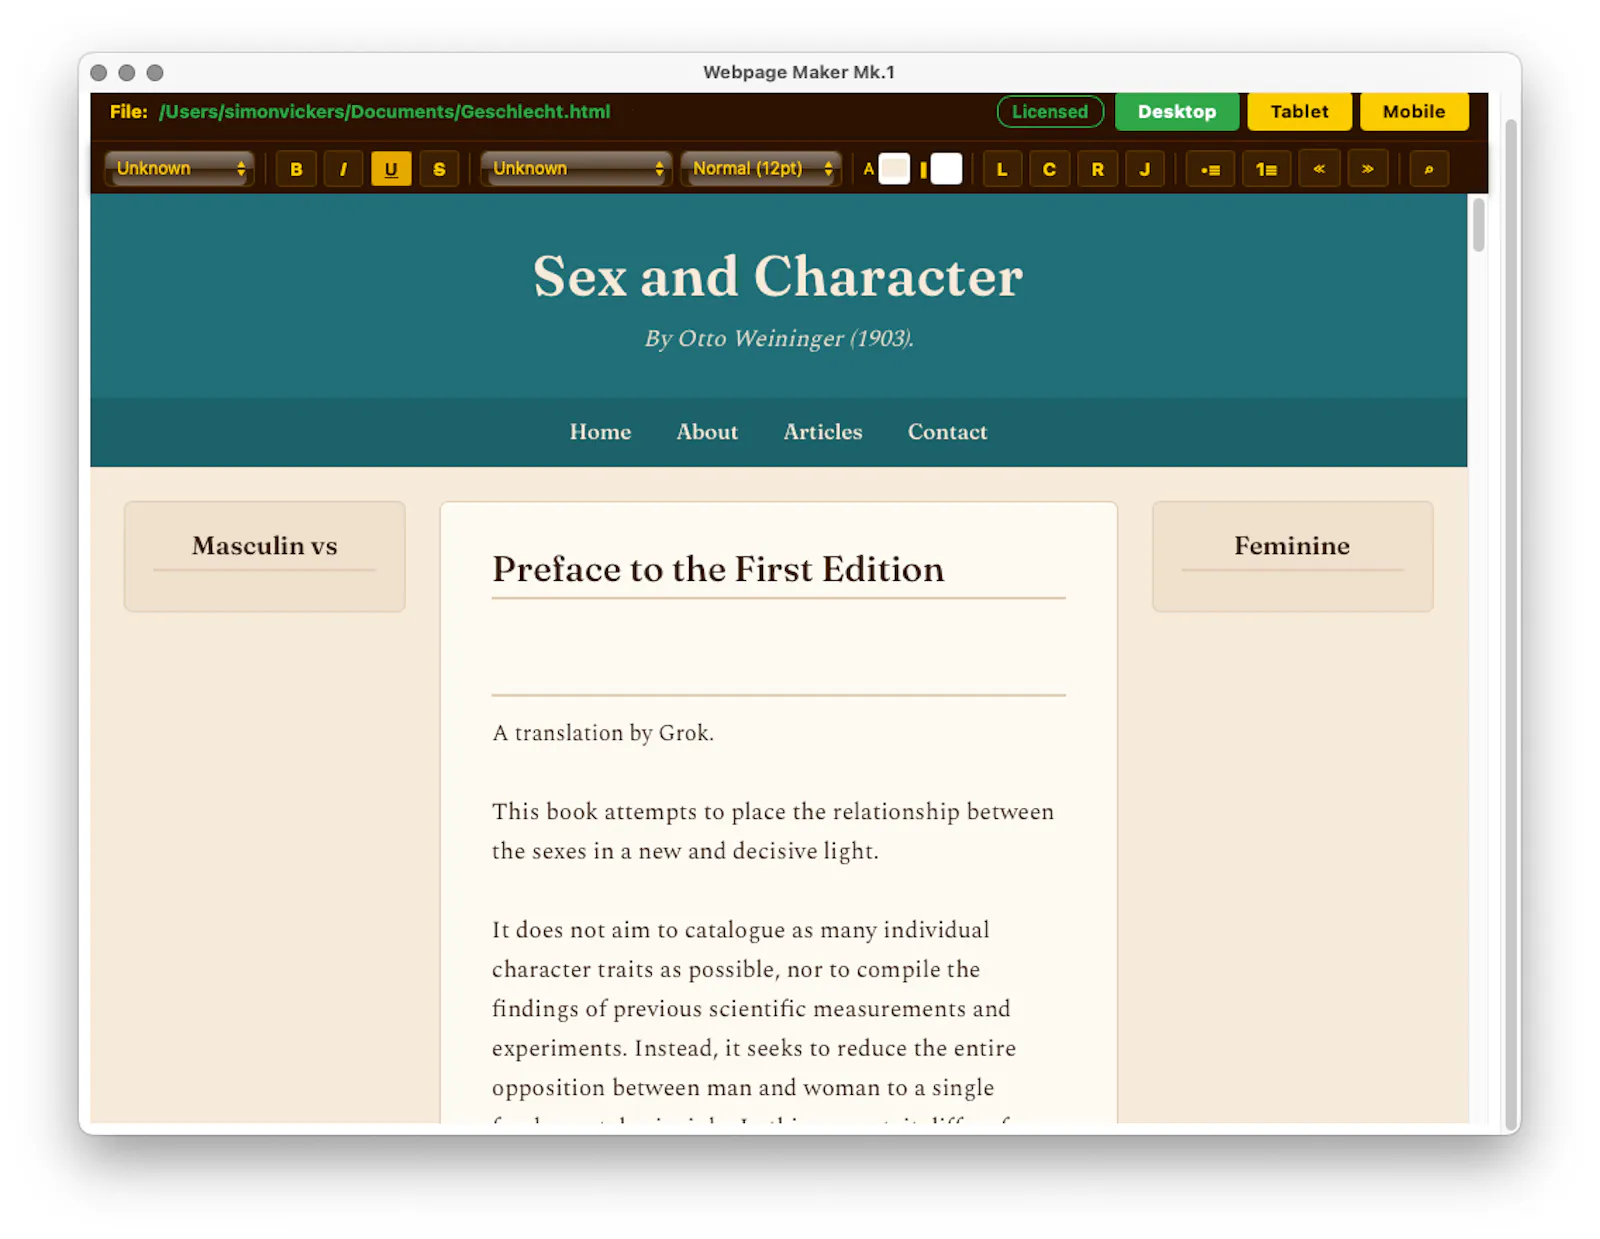Click the search icon in the toolbar
This screenshot has width=1600, height=1239.
click(x=1429, y=169)
